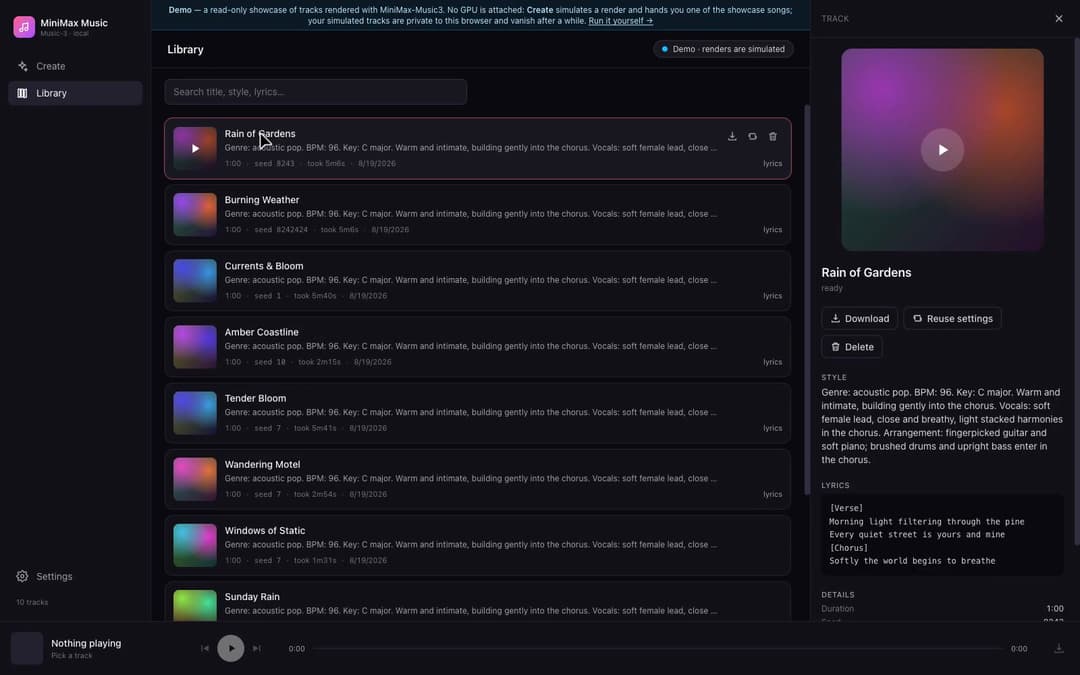Click the playback progress bar

658,648
